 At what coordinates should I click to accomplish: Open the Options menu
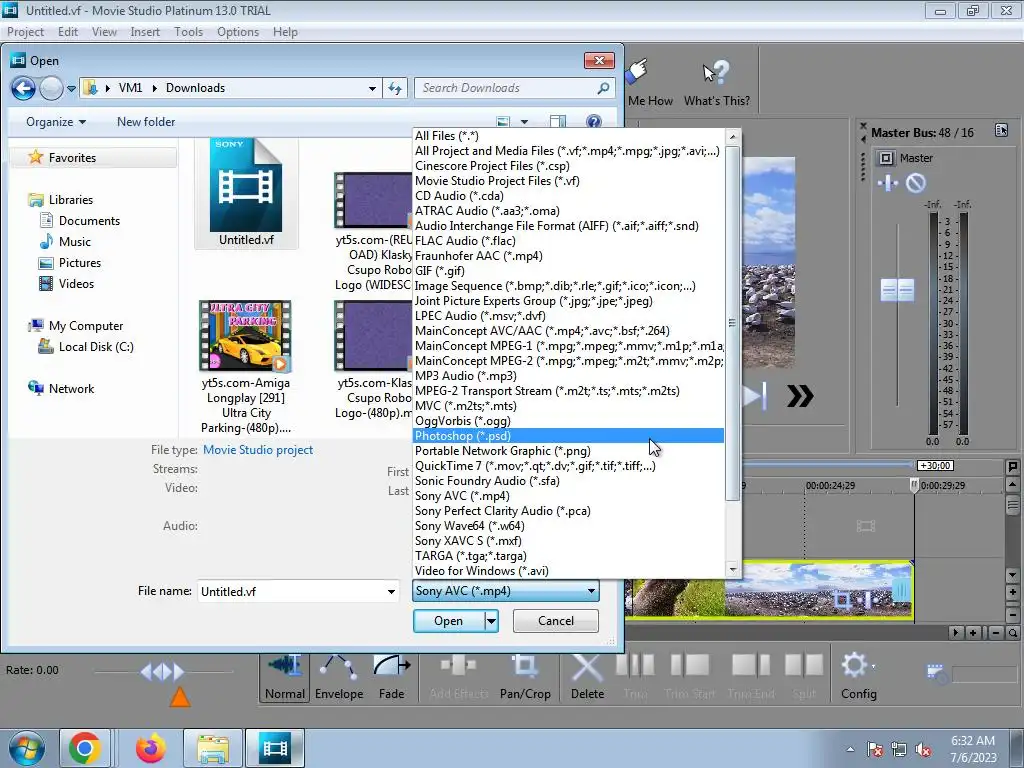pos(238,32)
